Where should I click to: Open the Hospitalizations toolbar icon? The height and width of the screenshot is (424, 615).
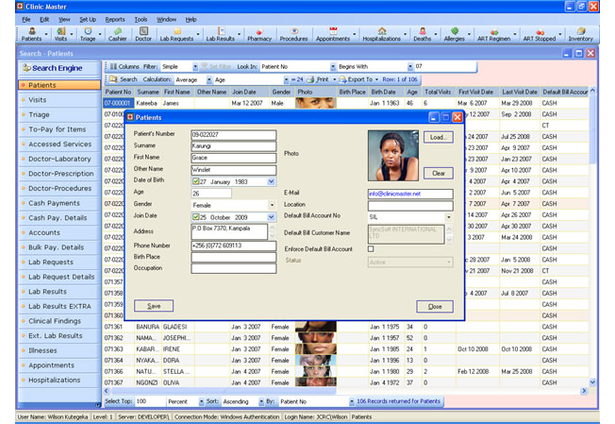tap(382, 35)
